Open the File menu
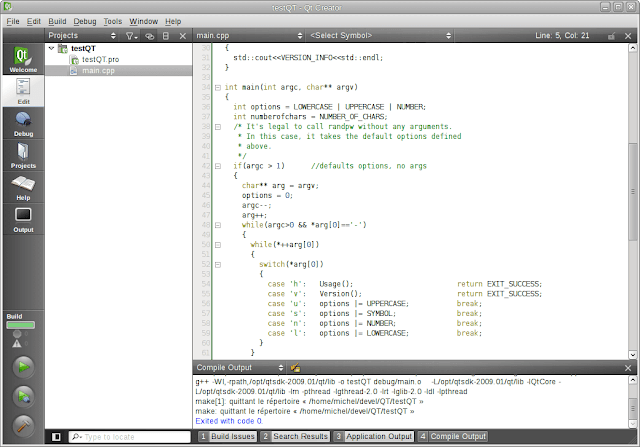 (x=13, y=21)
